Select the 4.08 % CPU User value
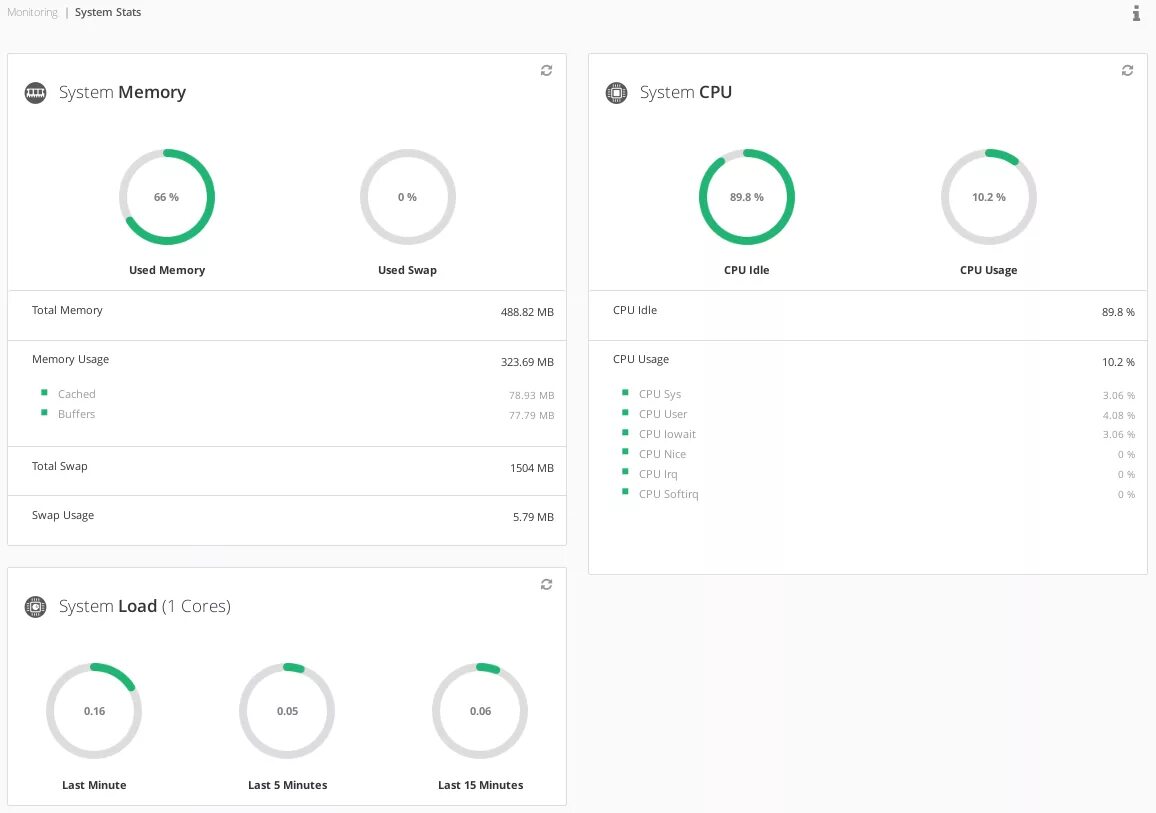Screen dimensions: 1156x813 click(x=1118, y=415)
